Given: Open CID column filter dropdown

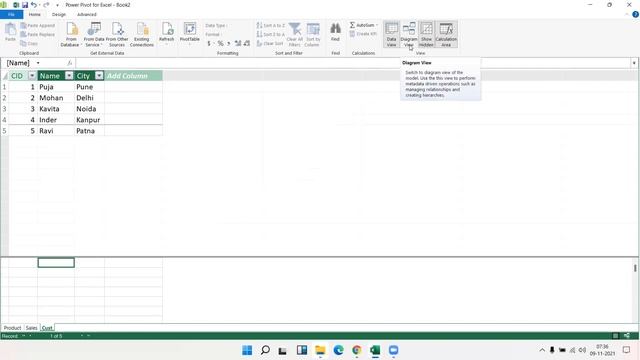Looking at the screenshot, I should coord(32,76).
